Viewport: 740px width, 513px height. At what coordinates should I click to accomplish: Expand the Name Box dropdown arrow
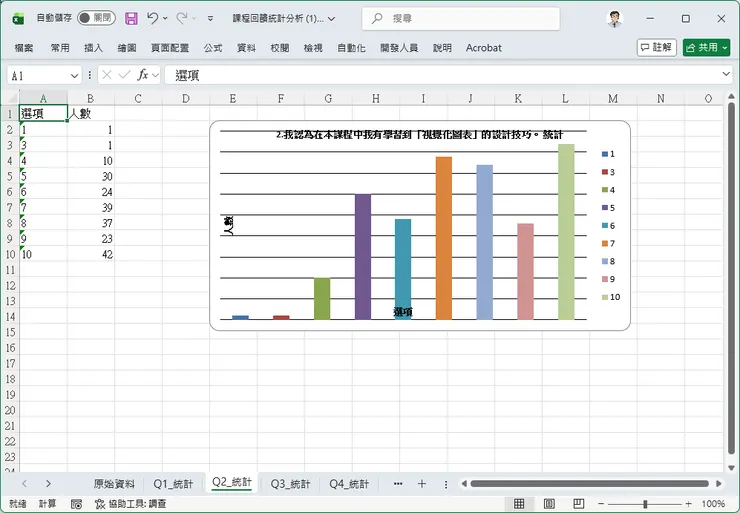point(74,76)
